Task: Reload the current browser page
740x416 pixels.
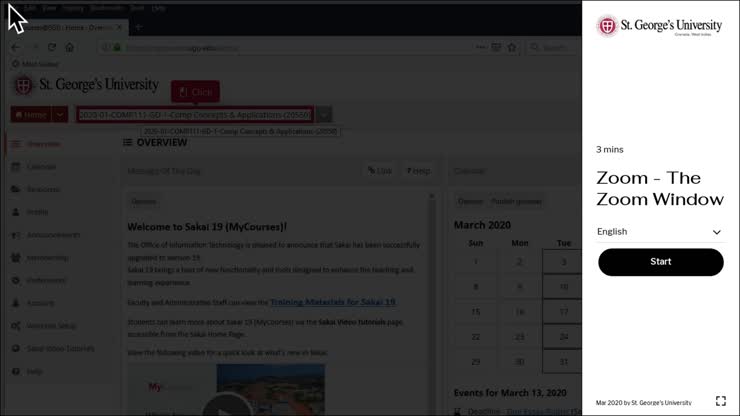Action: 52,47
